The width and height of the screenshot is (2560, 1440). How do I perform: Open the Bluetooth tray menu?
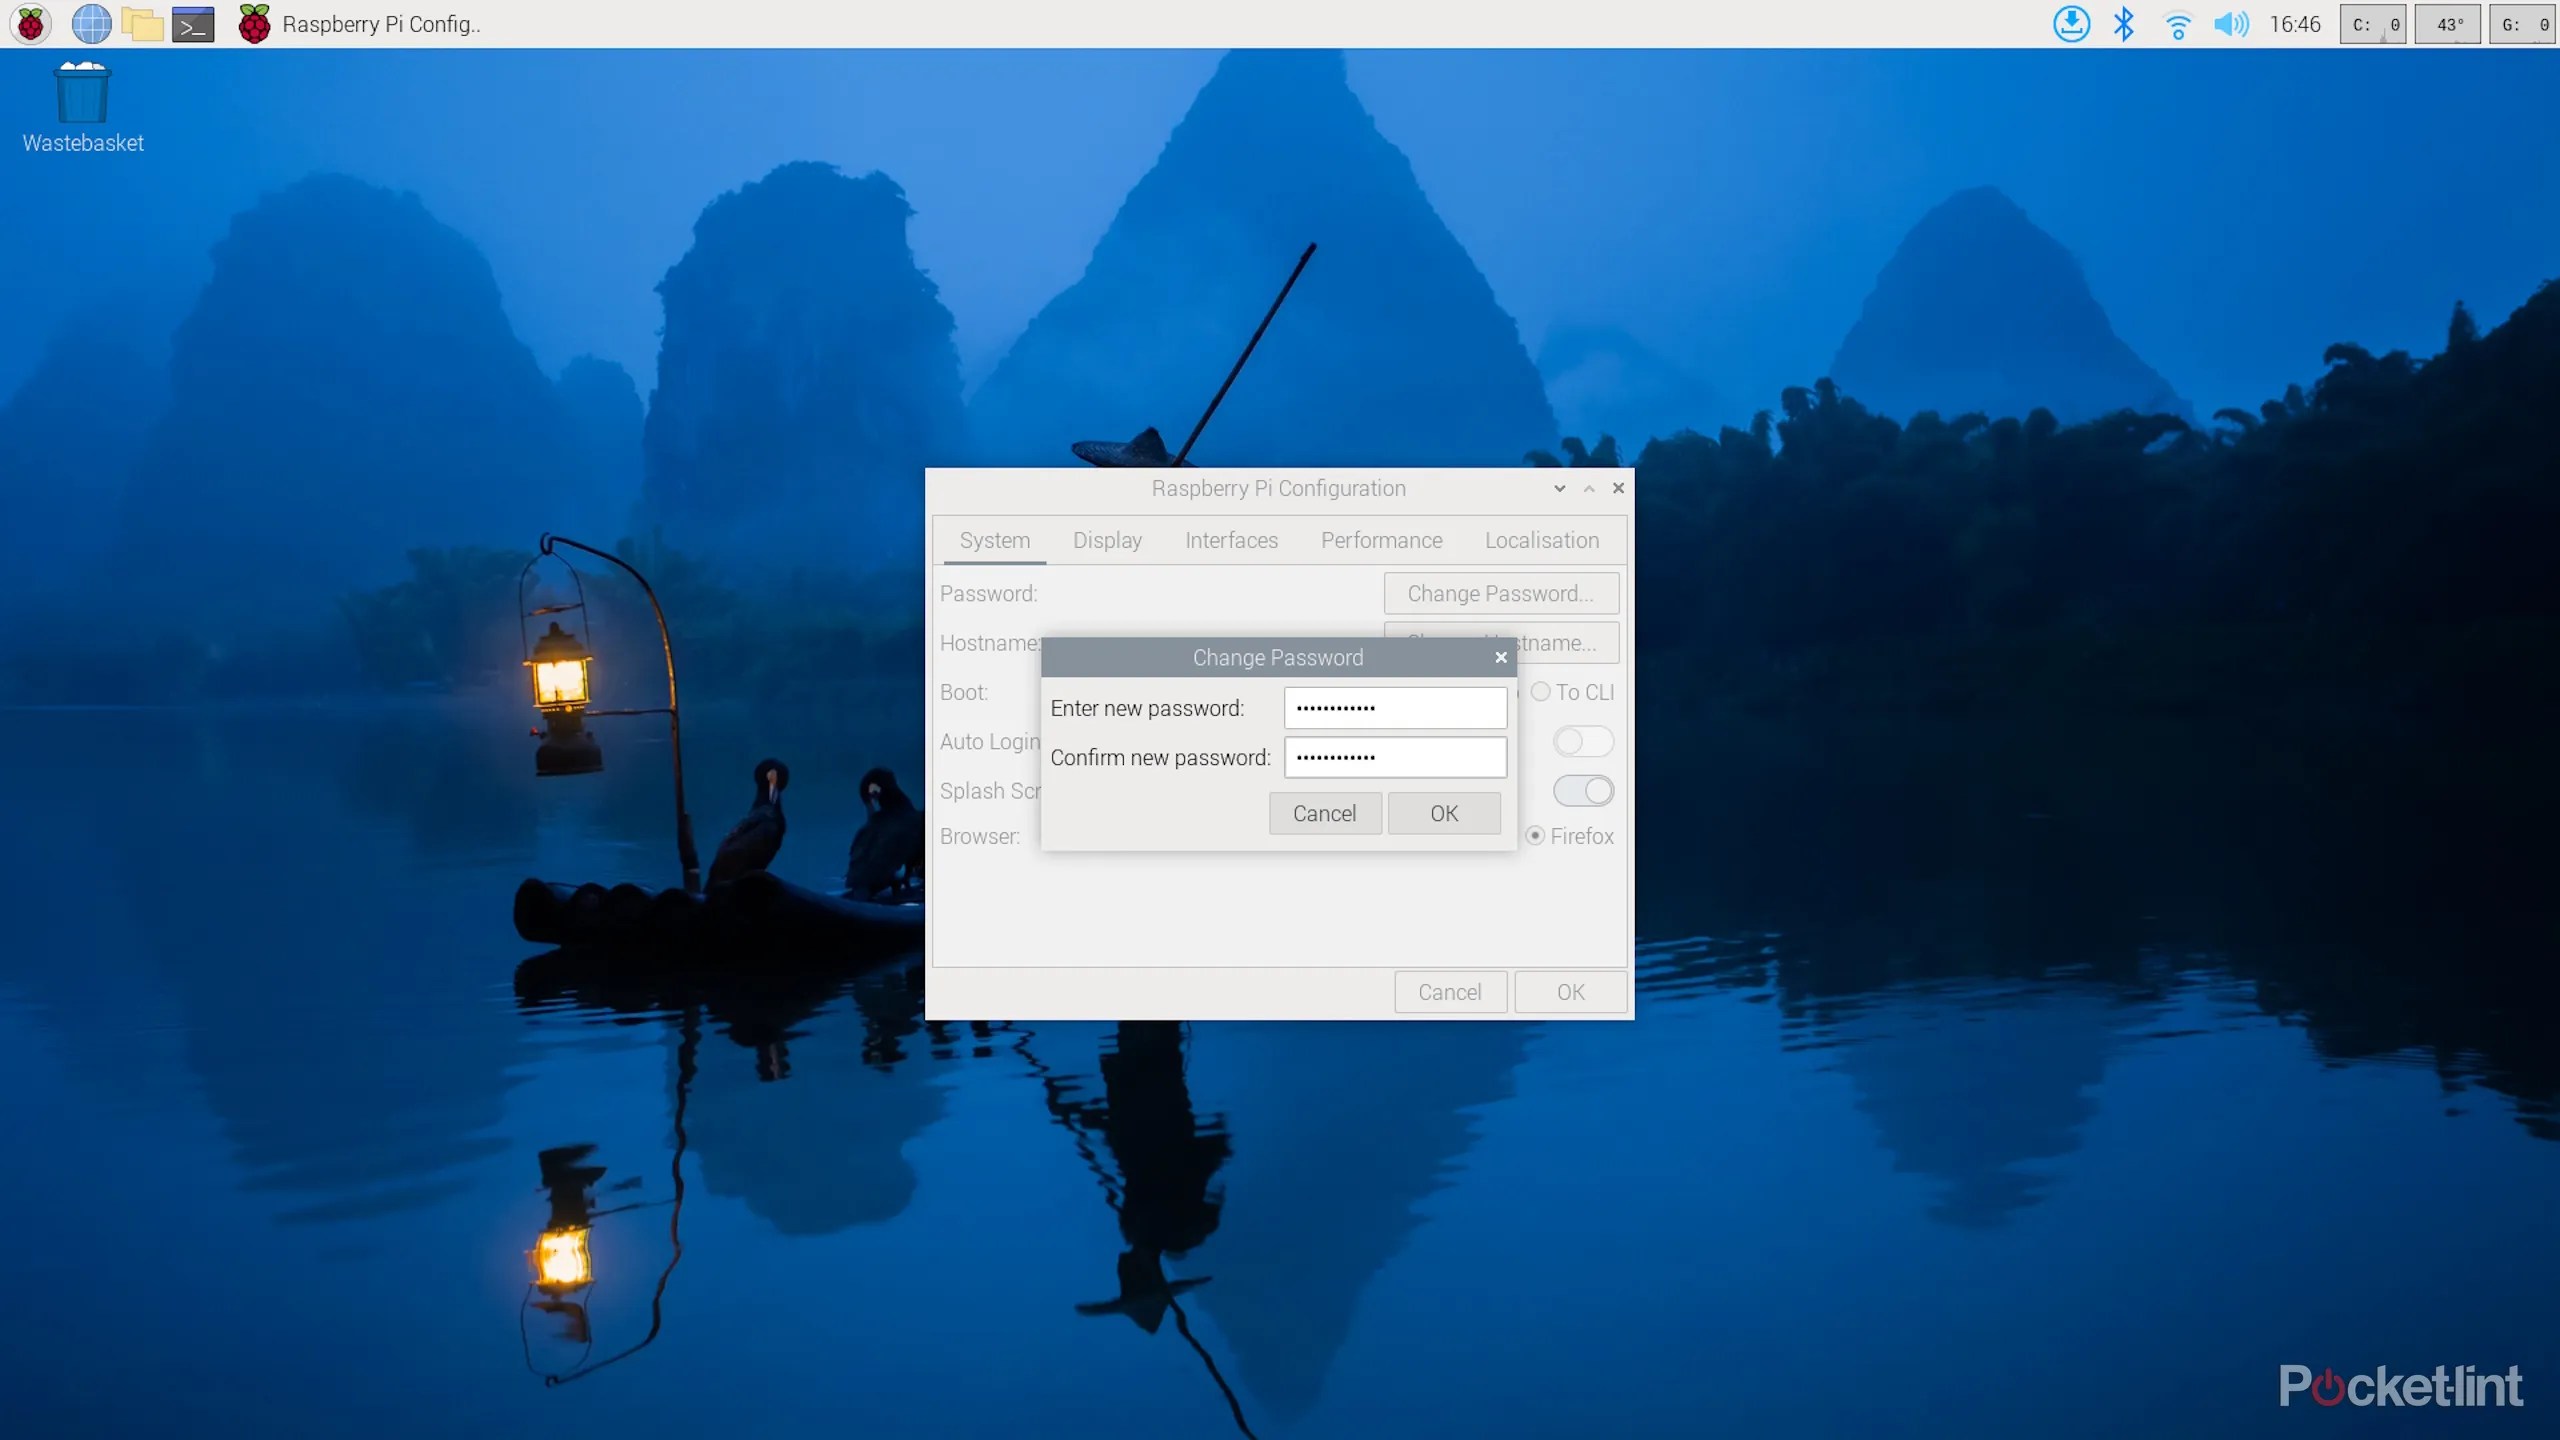pos(2123,24)
